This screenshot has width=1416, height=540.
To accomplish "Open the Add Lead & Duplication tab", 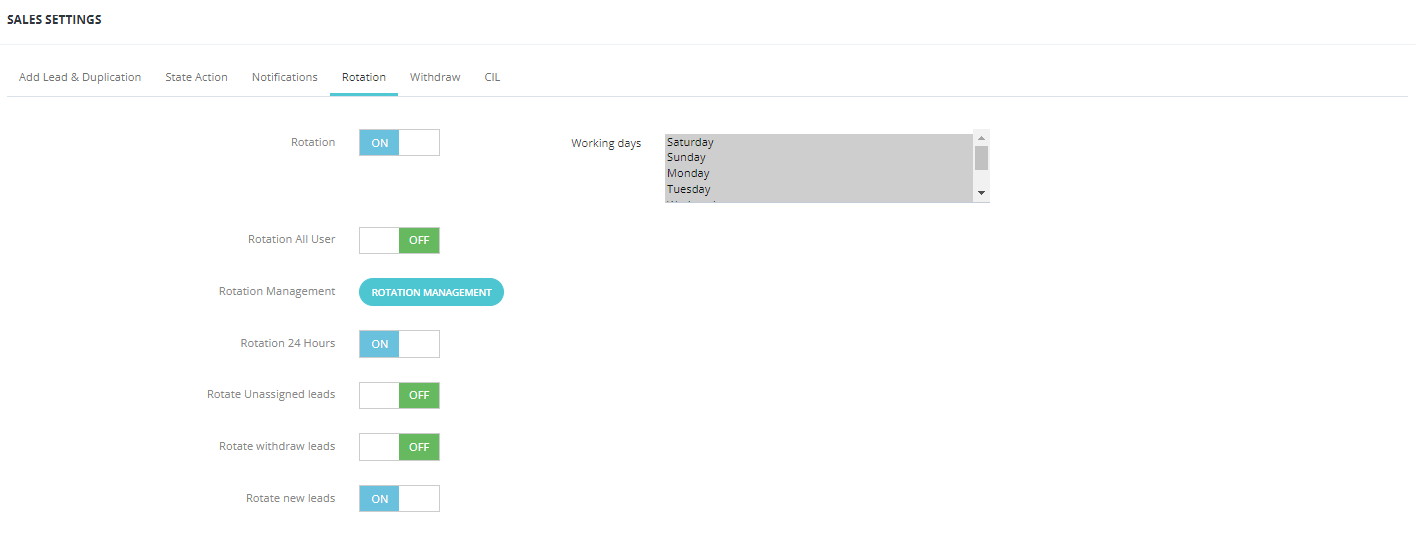I will coord(80,77).
